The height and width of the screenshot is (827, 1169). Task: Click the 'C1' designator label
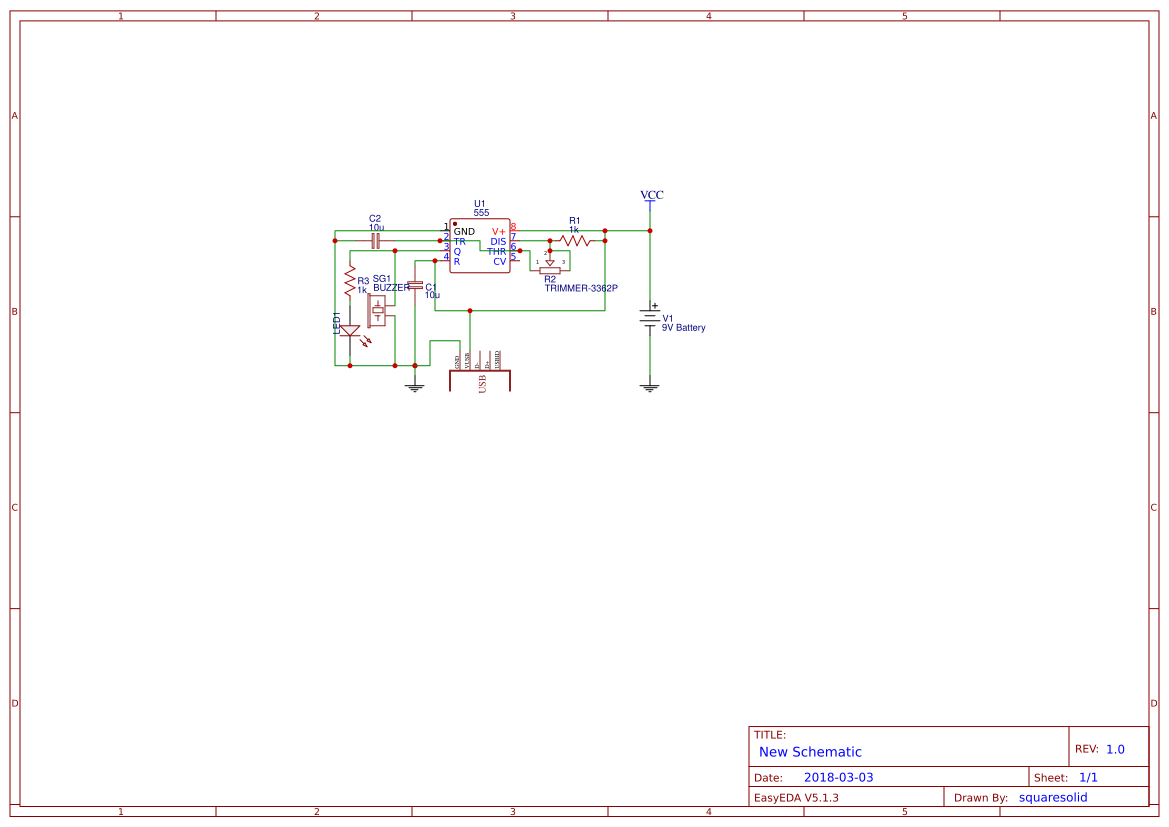tap(431, 287)
